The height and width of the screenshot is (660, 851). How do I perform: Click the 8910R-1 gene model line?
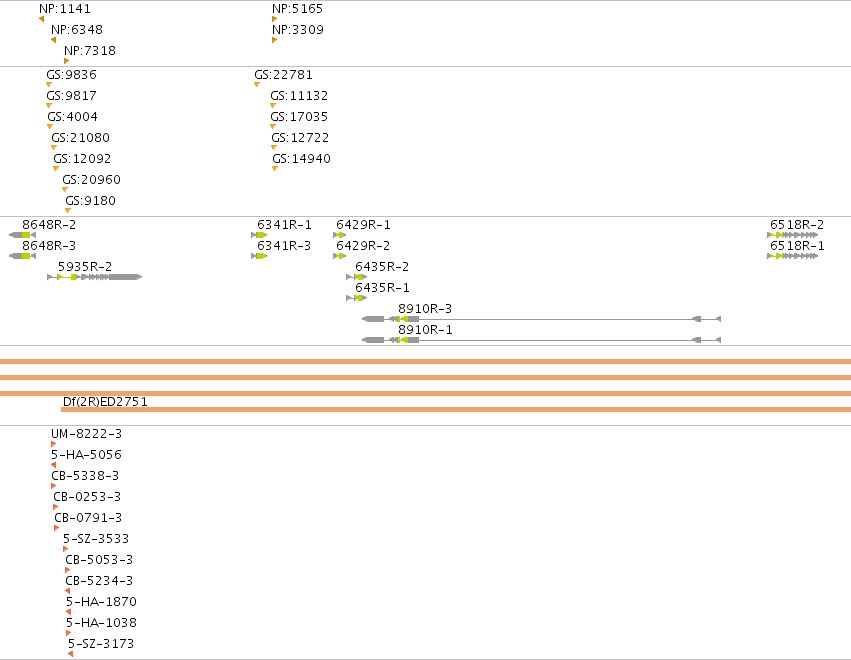point(542,340)
